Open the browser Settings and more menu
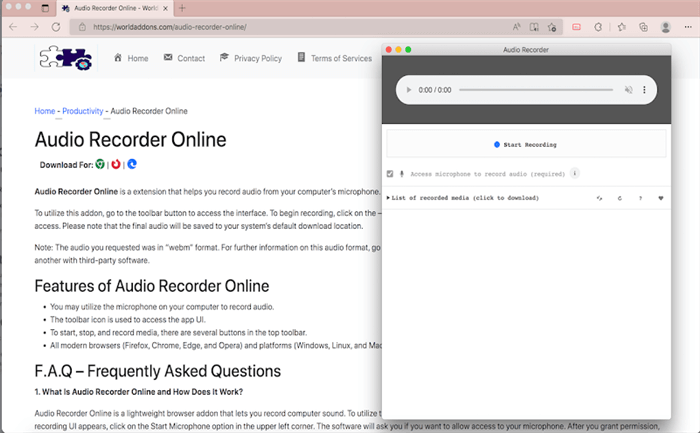Screen dimensions: 700x433 688,27
